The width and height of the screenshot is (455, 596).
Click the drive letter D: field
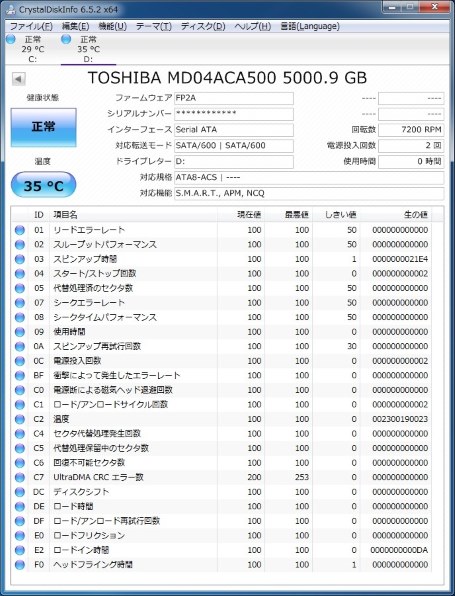[x=234, y=162]
